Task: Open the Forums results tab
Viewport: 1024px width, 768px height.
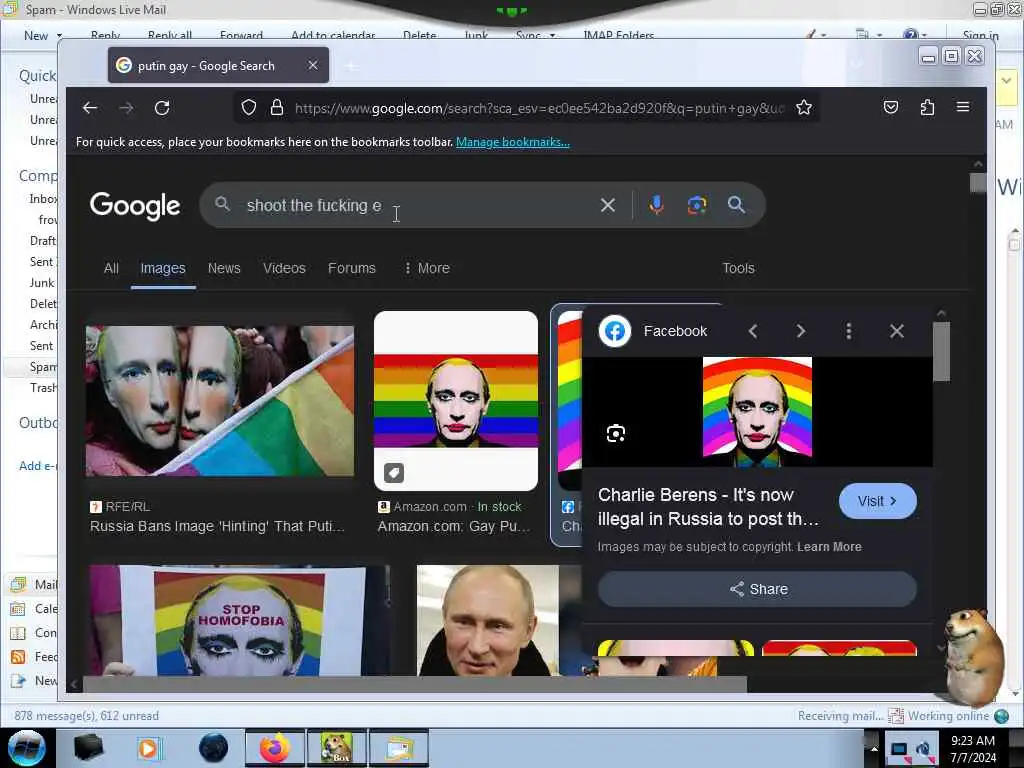Action: 351,268
